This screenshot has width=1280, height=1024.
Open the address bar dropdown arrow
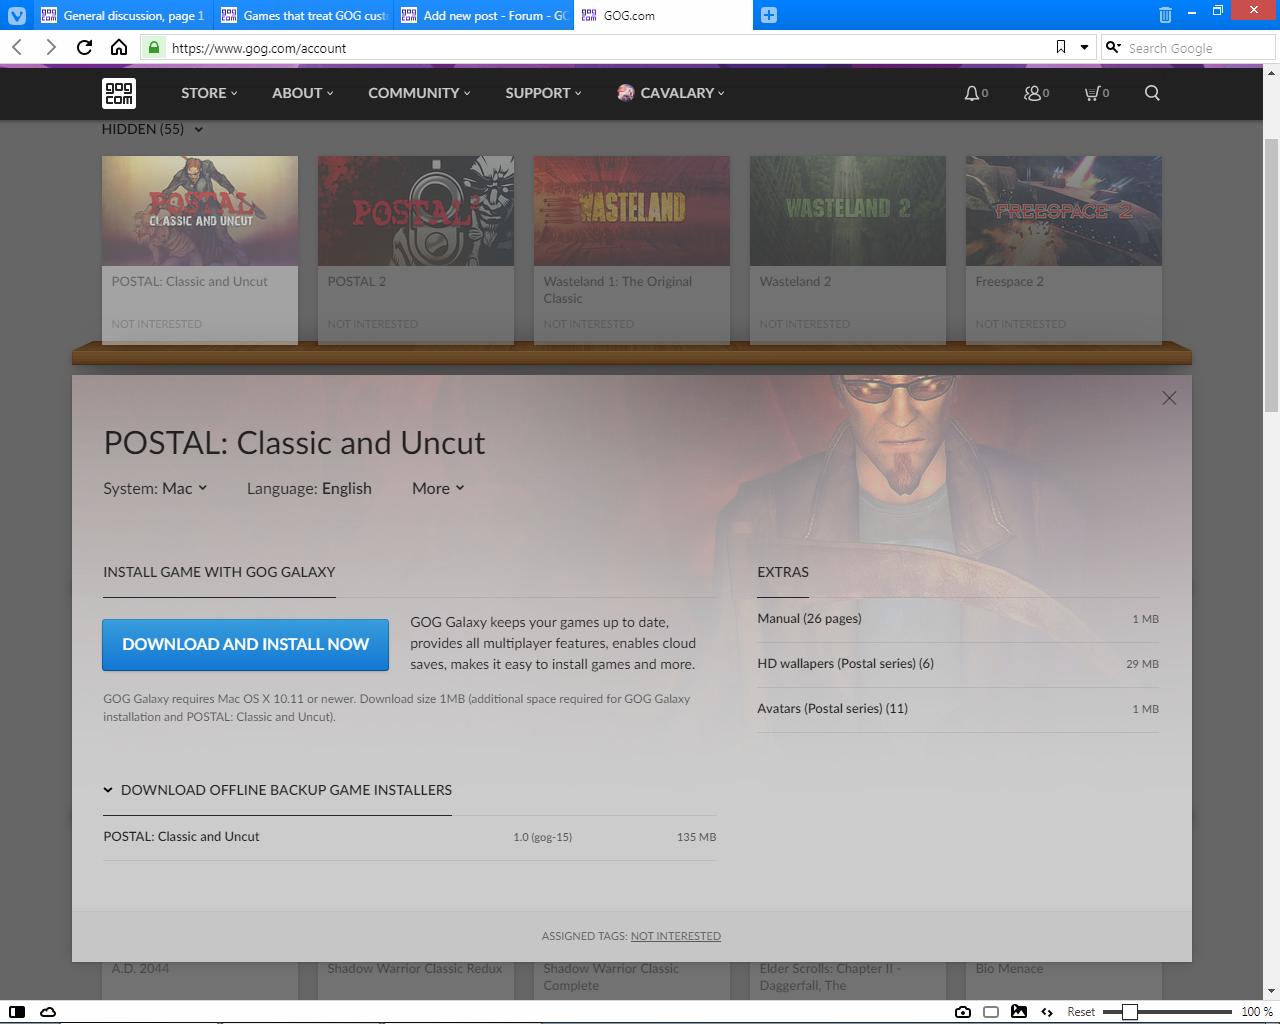[1084, 47]
